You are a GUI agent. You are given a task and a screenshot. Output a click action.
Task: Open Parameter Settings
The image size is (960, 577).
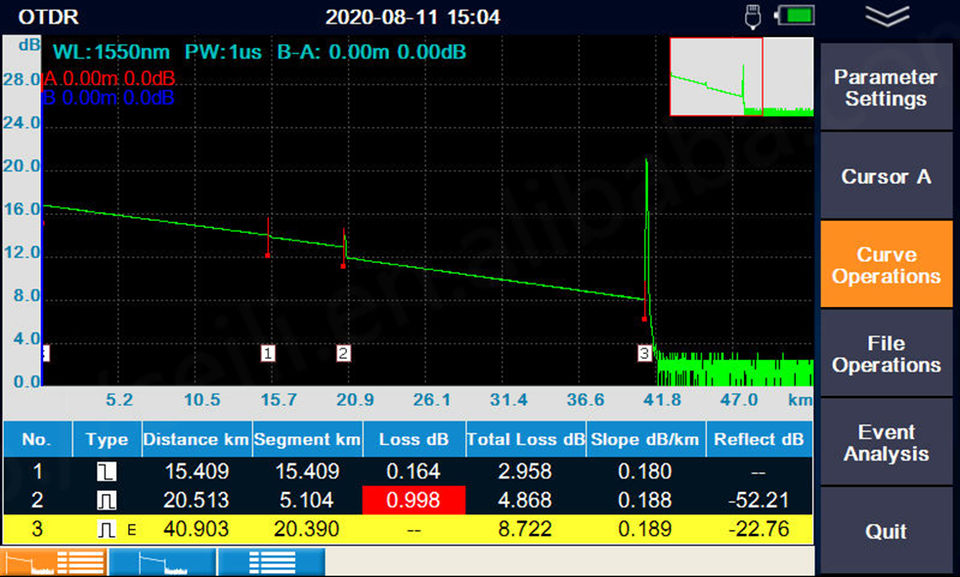click(x=886, y=88)
